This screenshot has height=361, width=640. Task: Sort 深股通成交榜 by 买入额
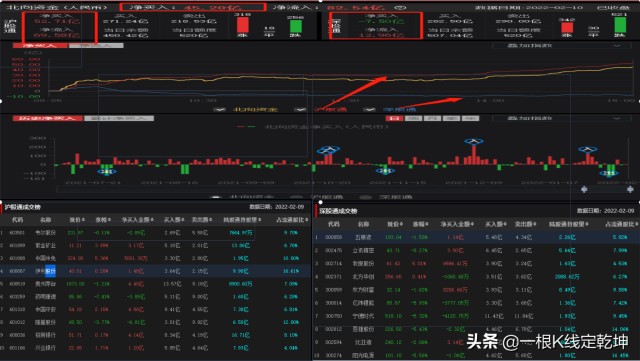(x=495, y=224)
